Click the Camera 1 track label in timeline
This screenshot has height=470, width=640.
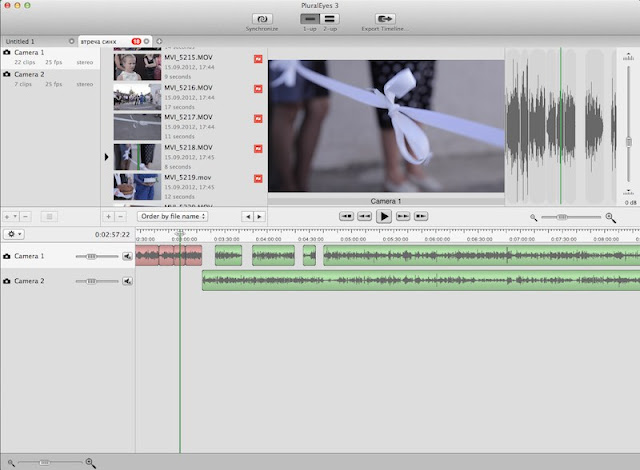pyautogui.click(x=29, y=256)
